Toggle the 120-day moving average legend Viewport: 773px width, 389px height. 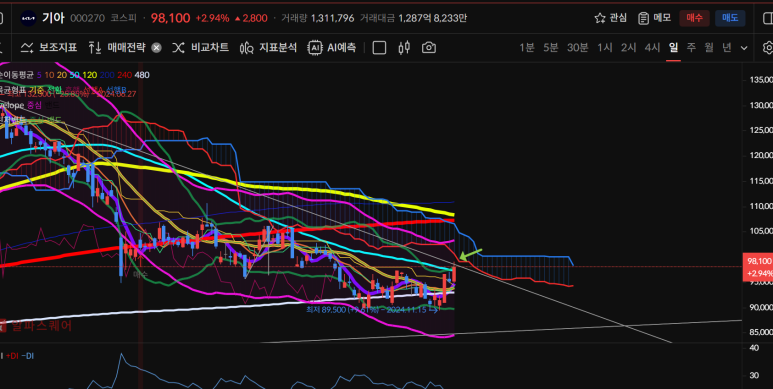[90, 75]
